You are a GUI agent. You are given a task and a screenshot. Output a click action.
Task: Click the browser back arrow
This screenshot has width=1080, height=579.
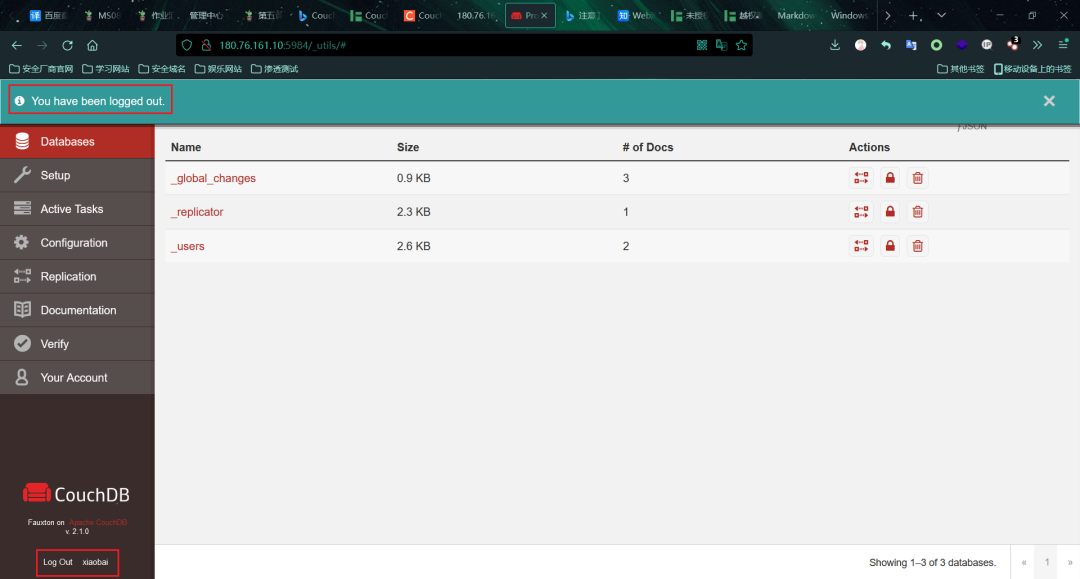[x=17, y=45]
